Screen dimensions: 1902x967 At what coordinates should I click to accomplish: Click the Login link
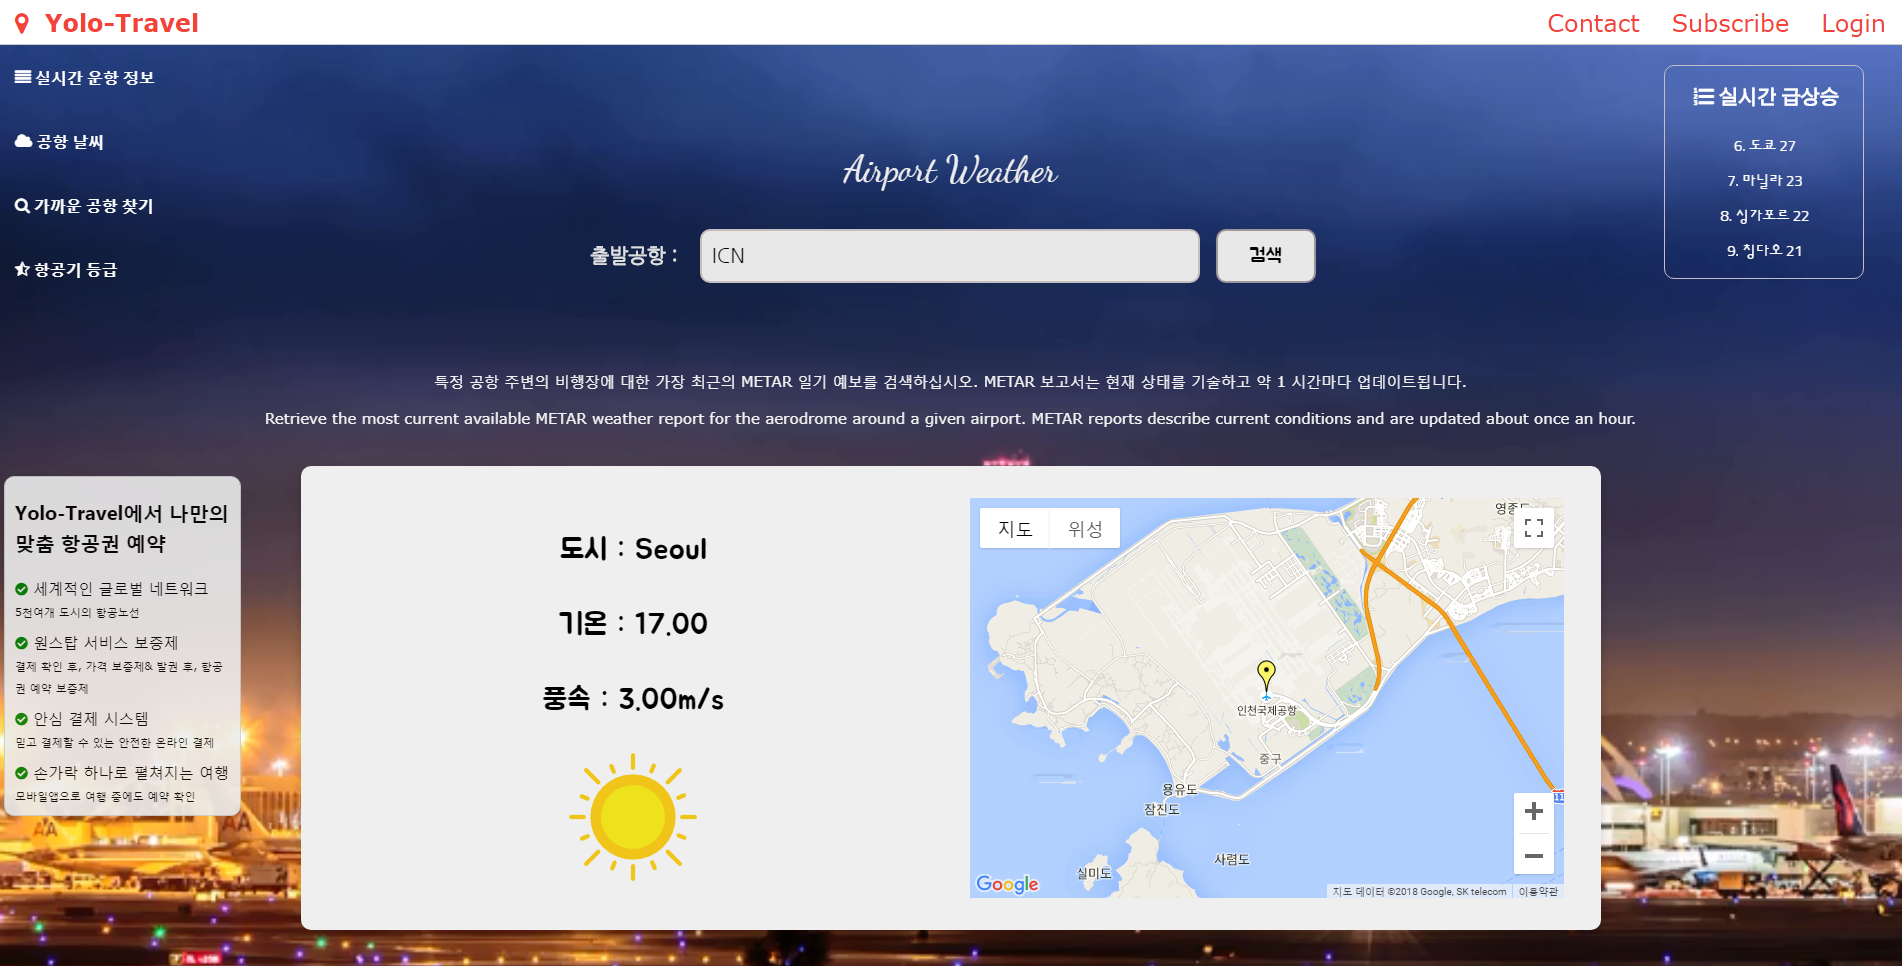pos(1853,23)
